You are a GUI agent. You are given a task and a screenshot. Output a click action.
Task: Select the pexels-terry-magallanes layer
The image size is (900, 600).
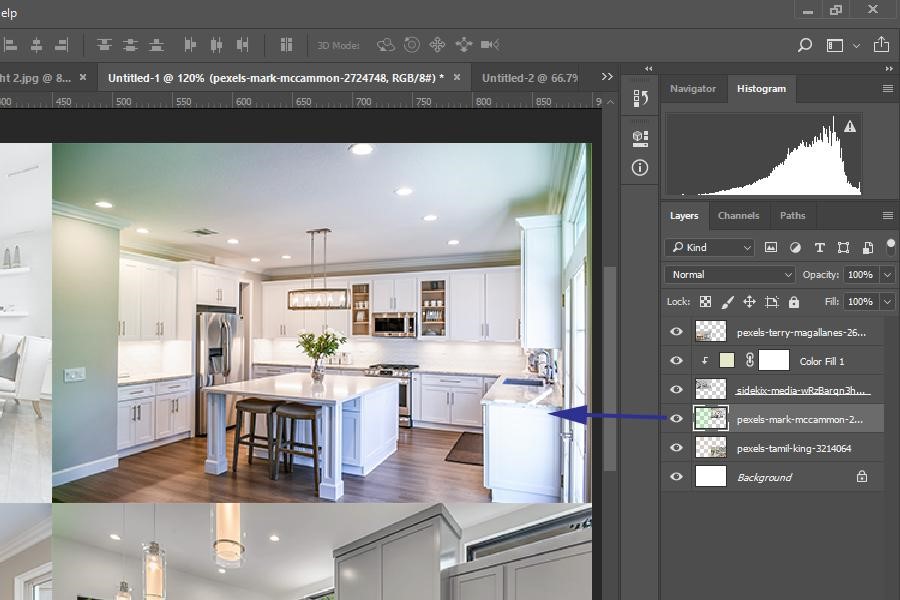pos(801,332)
